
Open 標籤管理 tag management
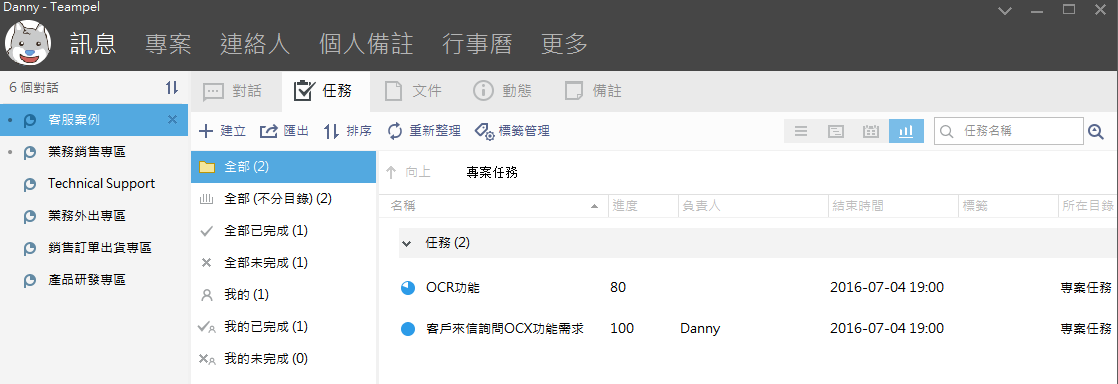[512, 131]
